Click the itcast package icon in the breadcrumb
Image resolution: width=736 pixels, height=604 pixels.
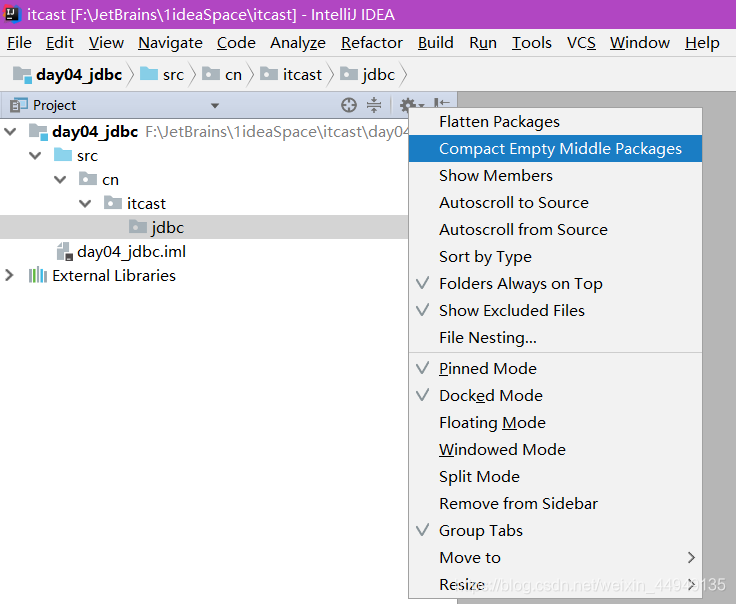(269, 74)
